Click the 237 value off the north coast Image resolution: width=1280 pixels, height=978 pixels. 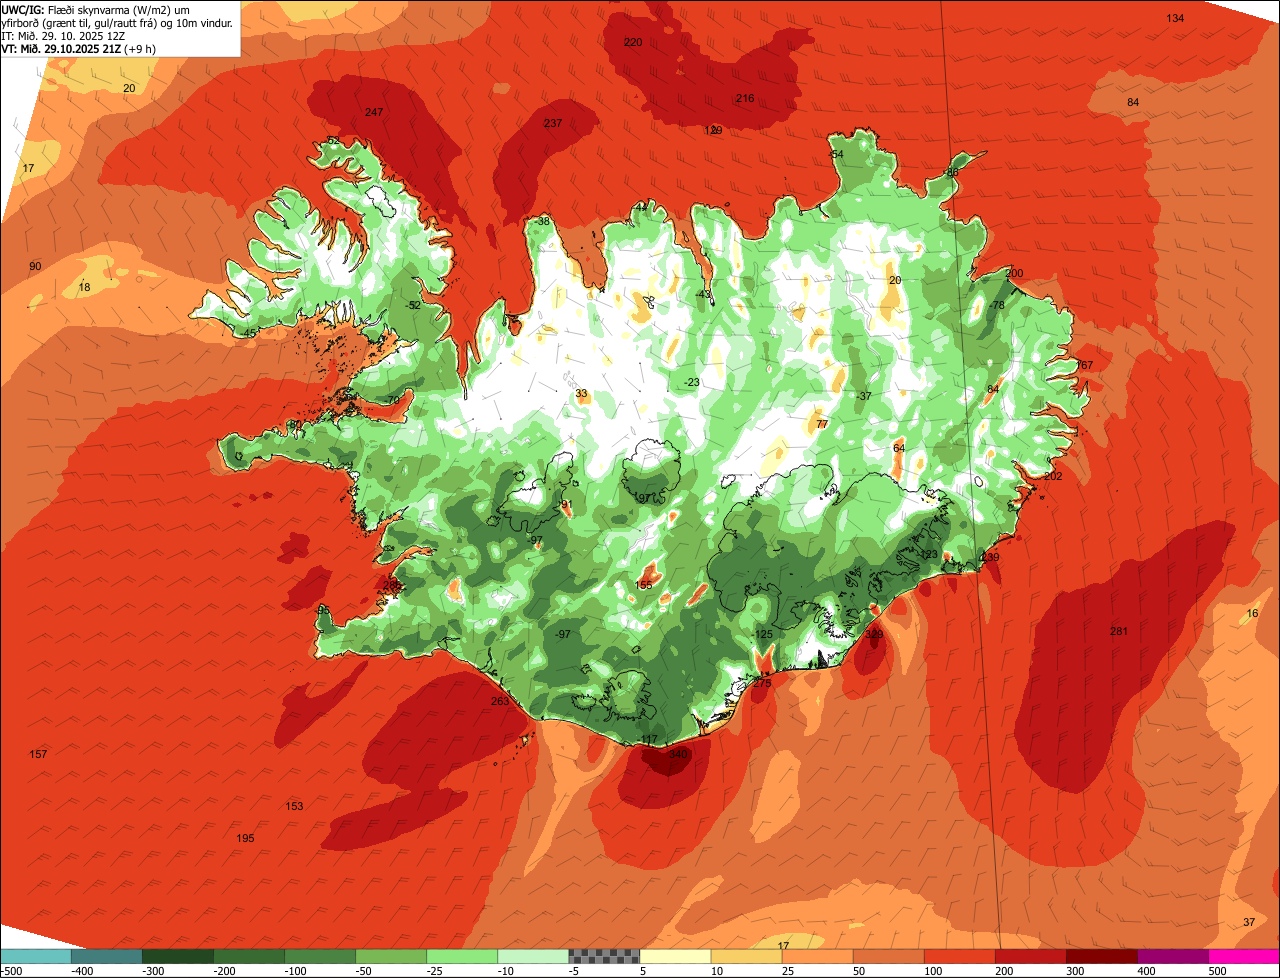click(553, 123)
